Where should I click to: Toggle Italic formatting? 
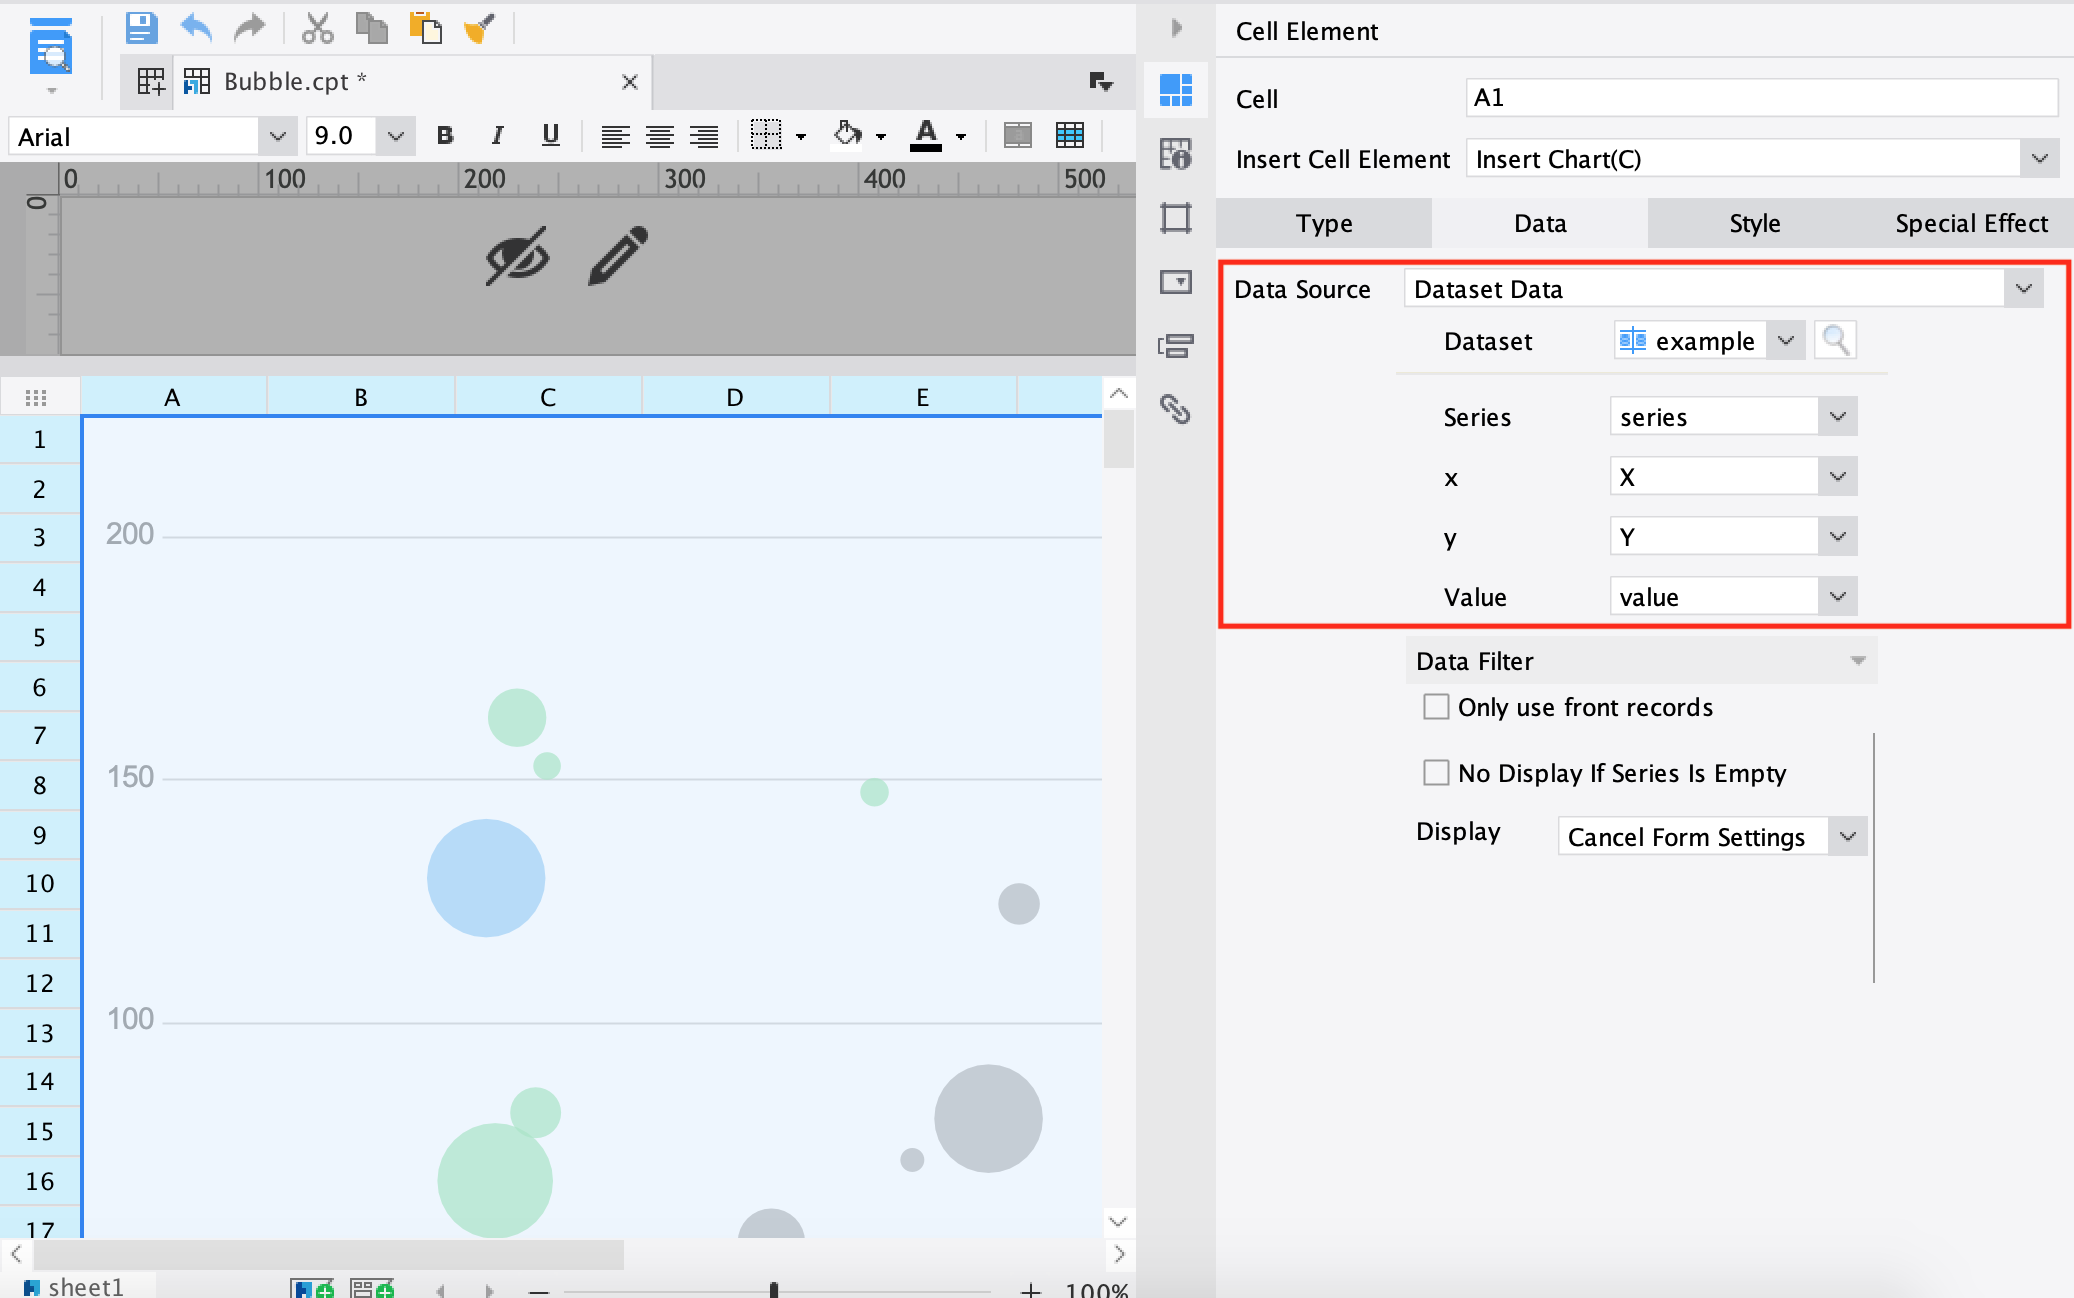pyautogui.click(x=497, y=135)
